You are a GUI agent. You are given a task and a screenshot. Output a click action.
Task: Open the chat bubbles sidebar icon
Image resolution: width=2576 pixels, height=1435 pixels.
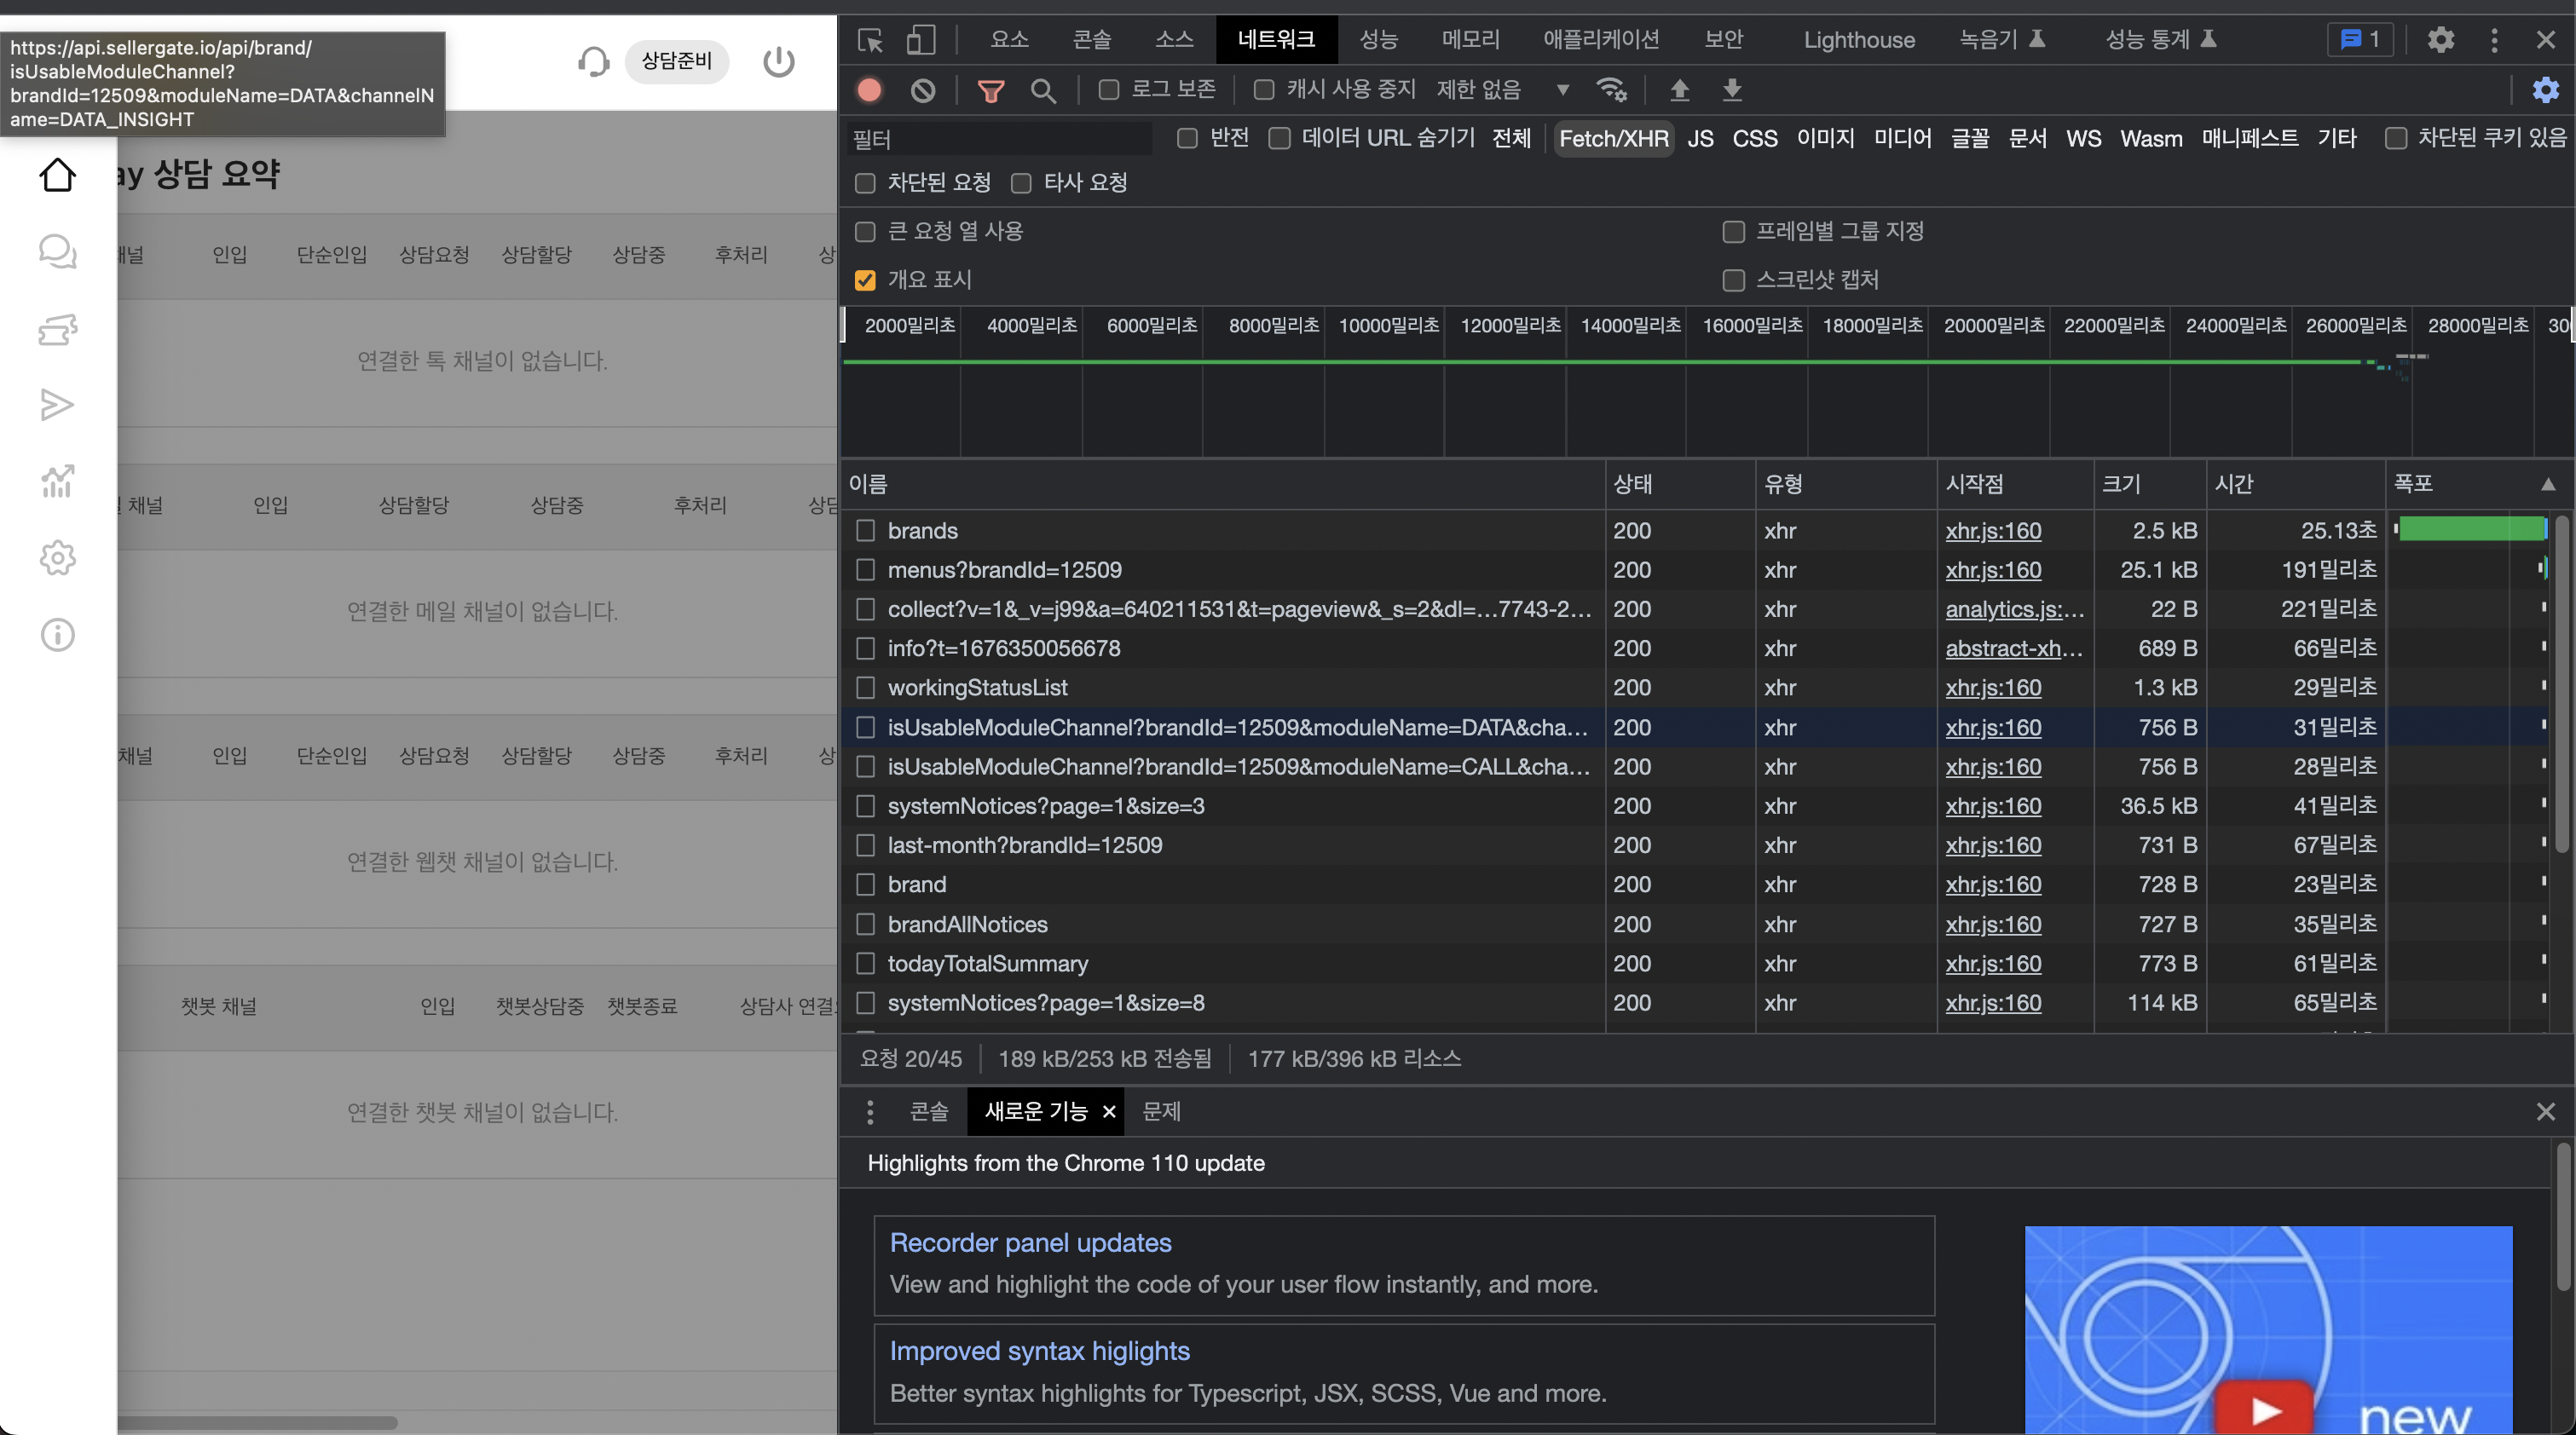[x=57, y=251]
